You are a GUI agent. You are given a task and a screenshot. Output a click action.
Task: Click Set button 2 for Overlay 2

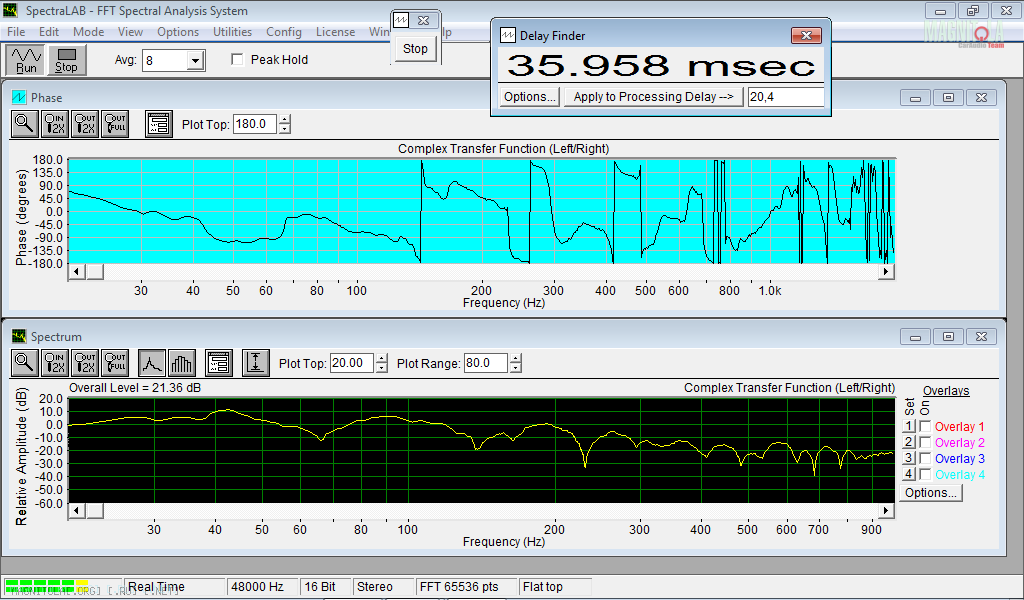[x=908, y=443]
